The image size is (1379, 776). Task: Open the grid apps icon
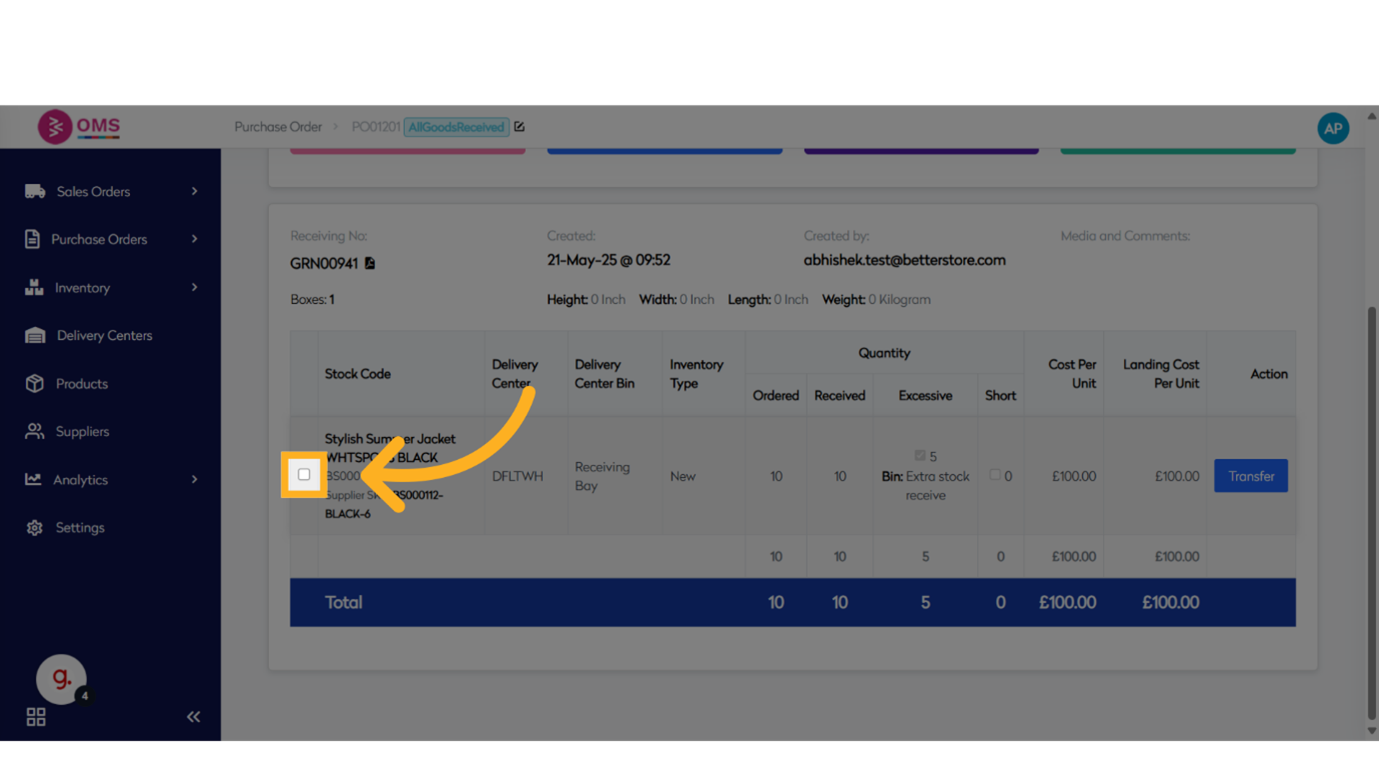[x=36, y=717]
